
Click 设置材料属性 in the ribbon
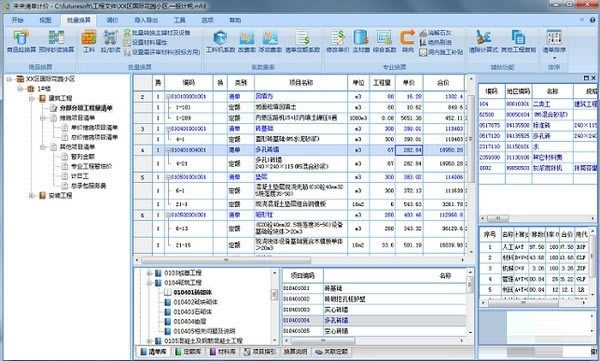[x=145, y=42]
